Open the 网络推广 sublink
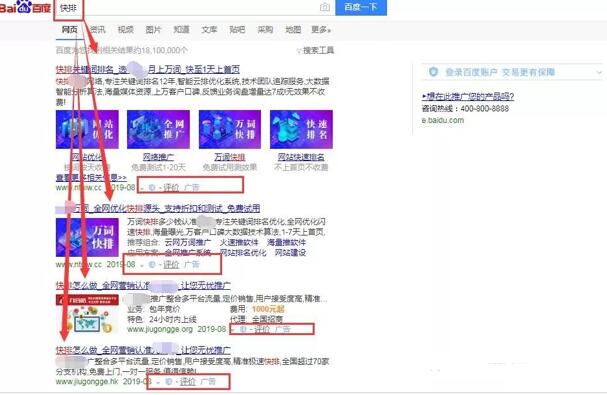This screenshot has height=395, width=607. pyautogui.click(x=158, y=157)
